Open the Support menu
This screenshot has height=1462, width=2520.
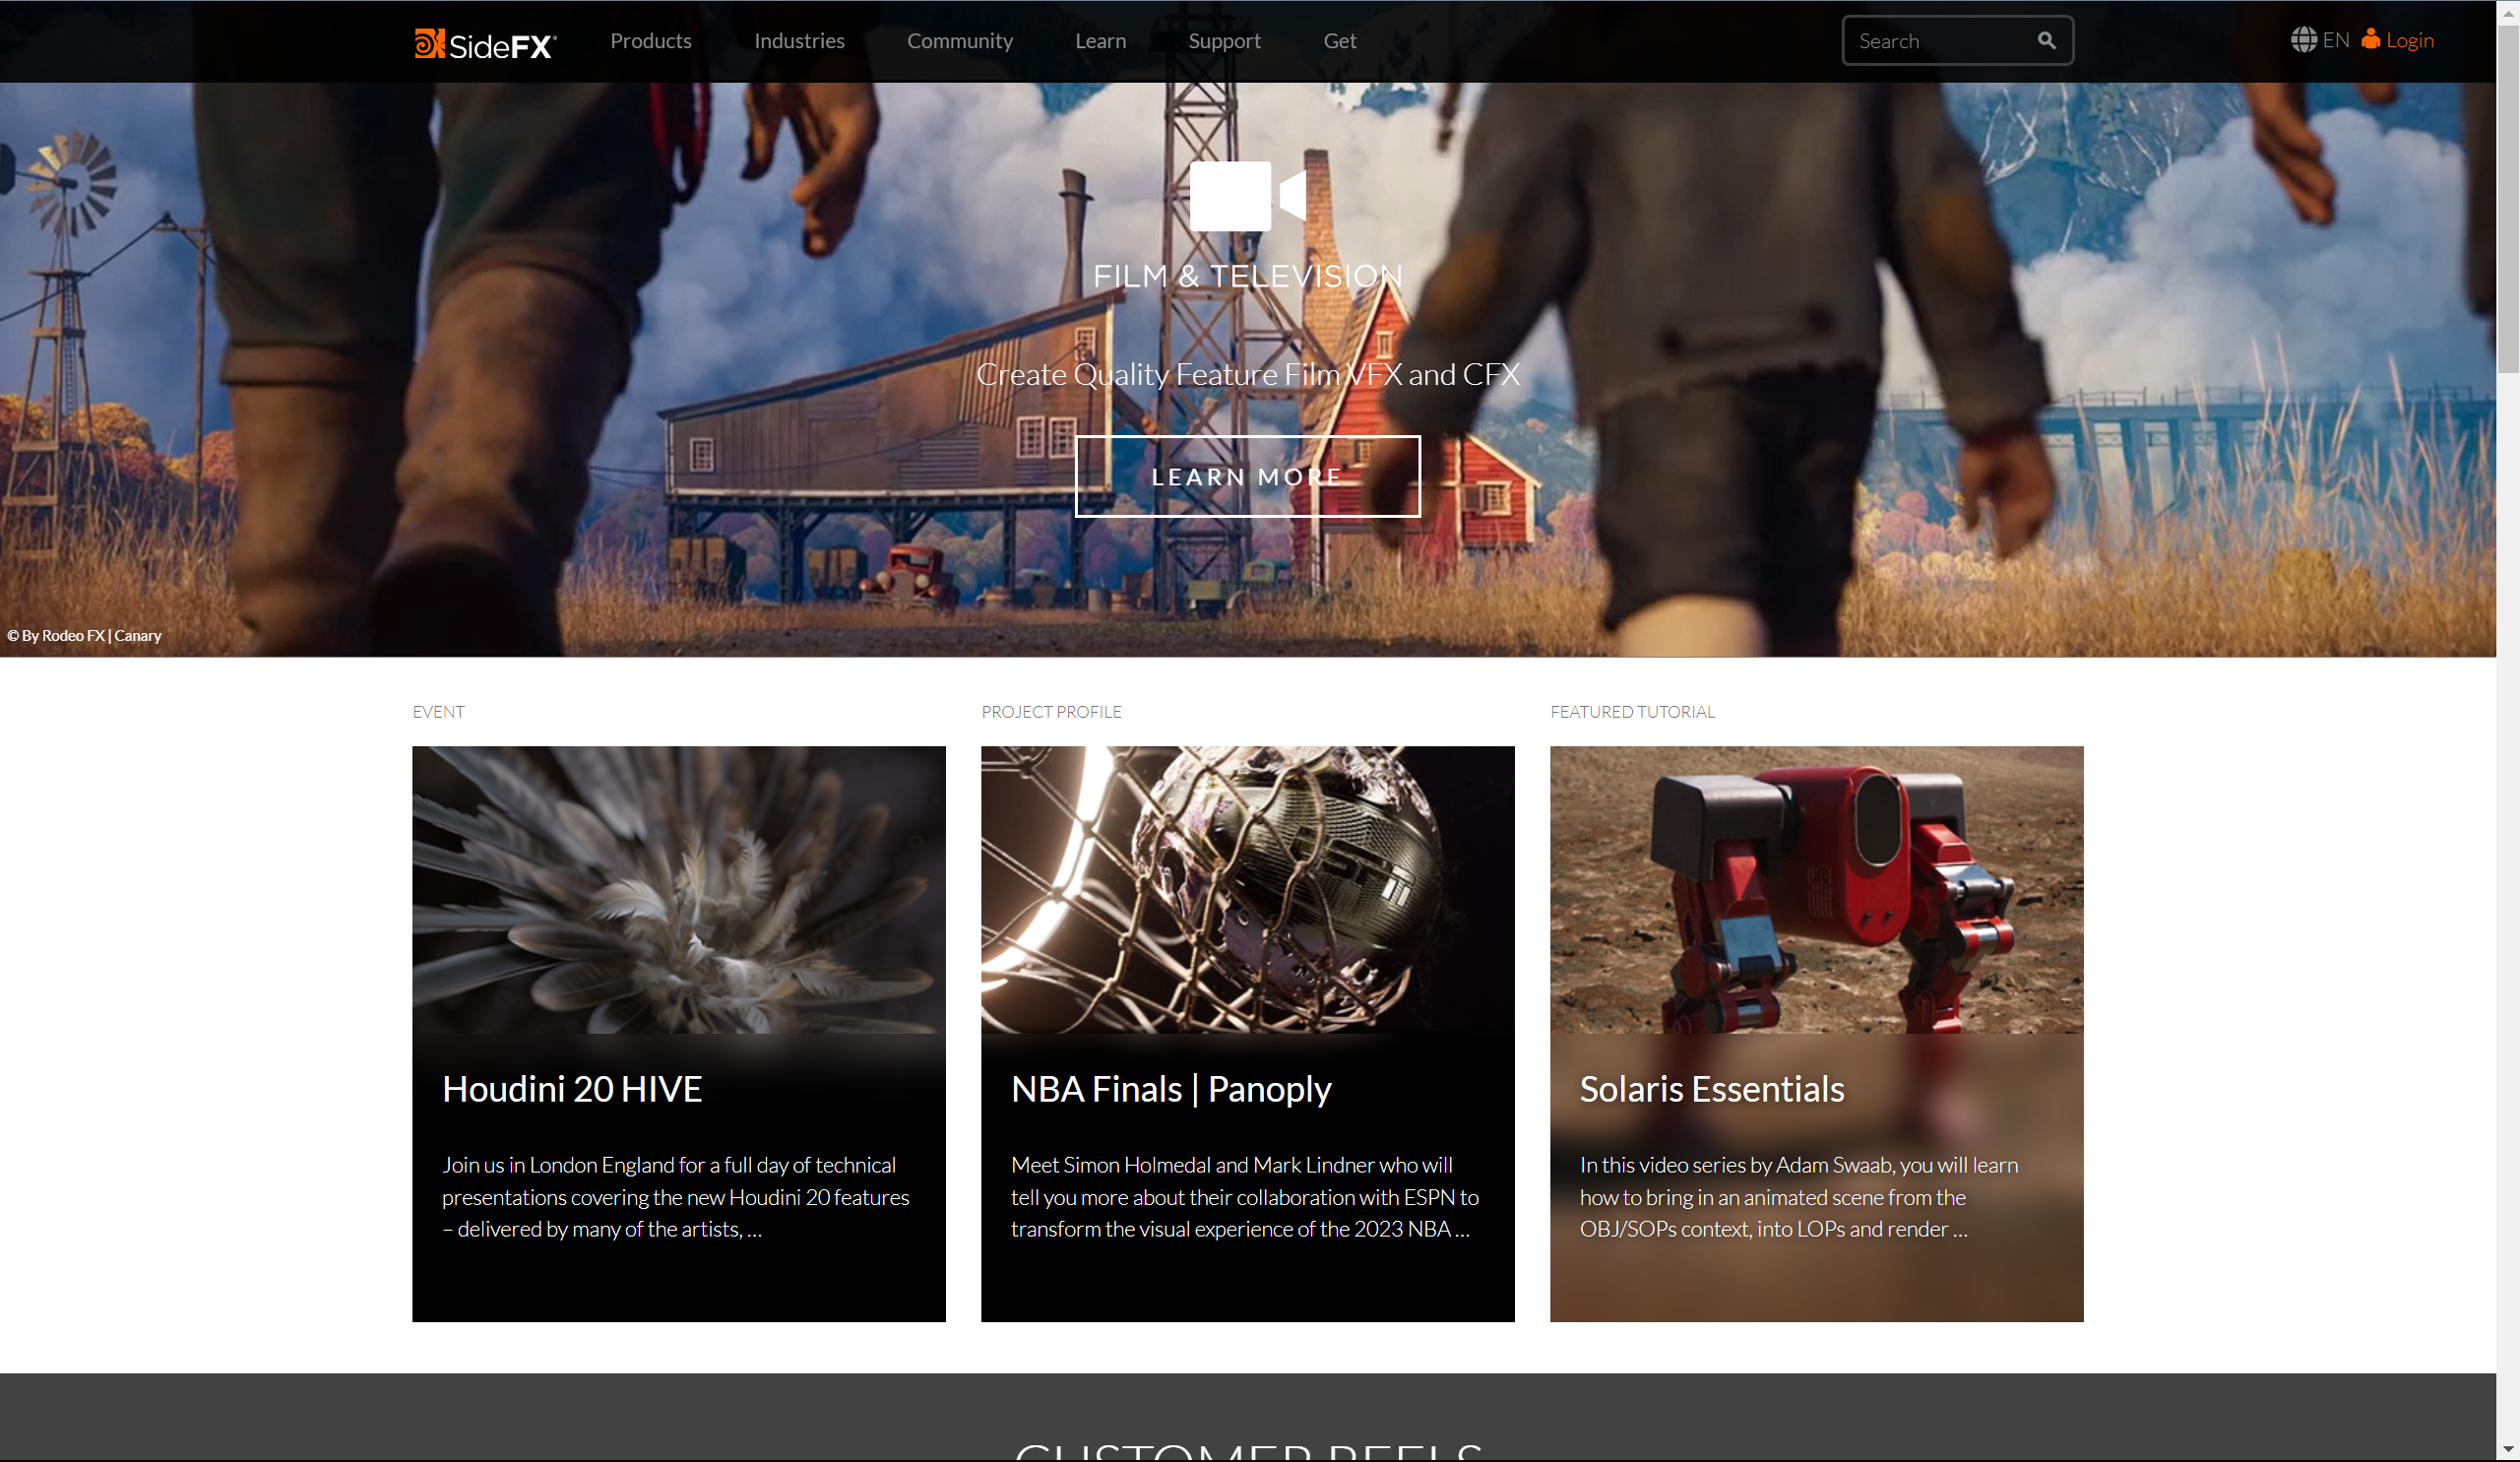pos(1224,41)
